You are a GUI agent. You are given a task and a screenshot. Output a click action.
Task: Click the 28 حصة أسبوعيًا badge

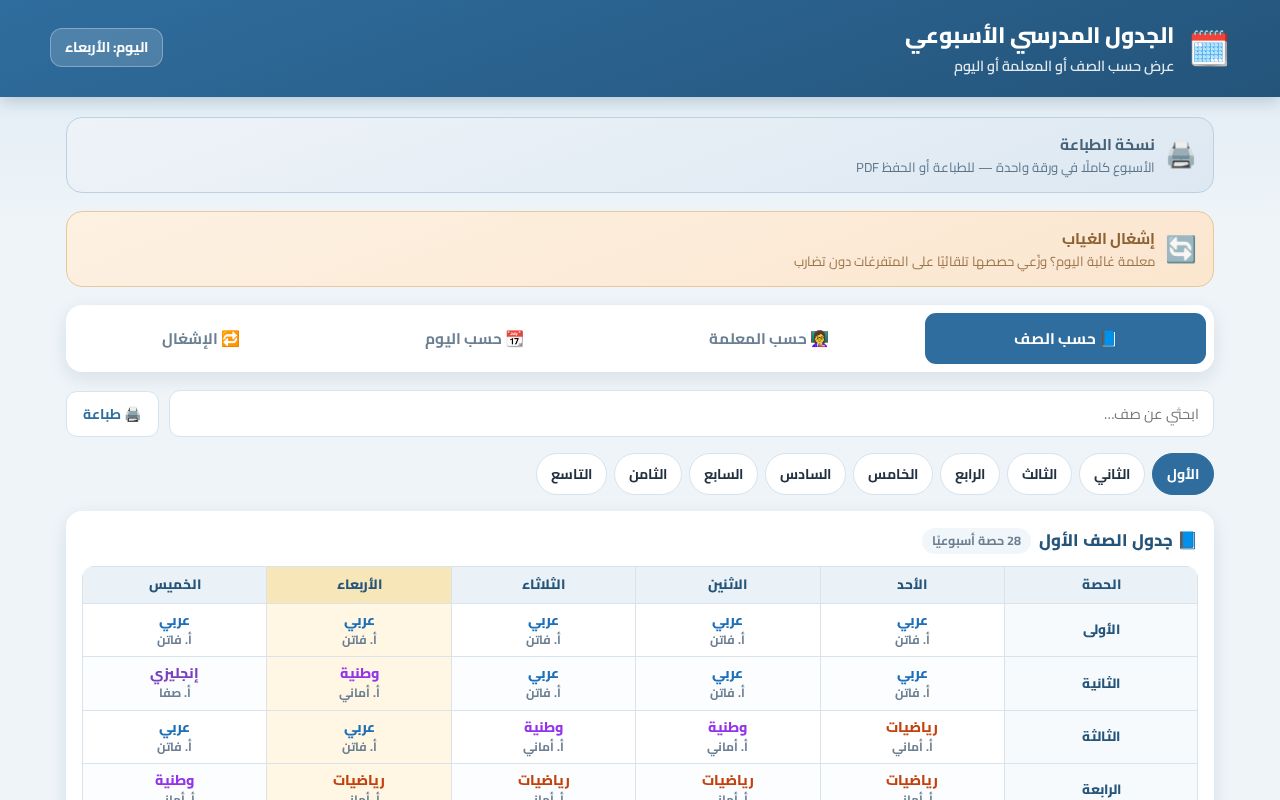pos(977,541)
